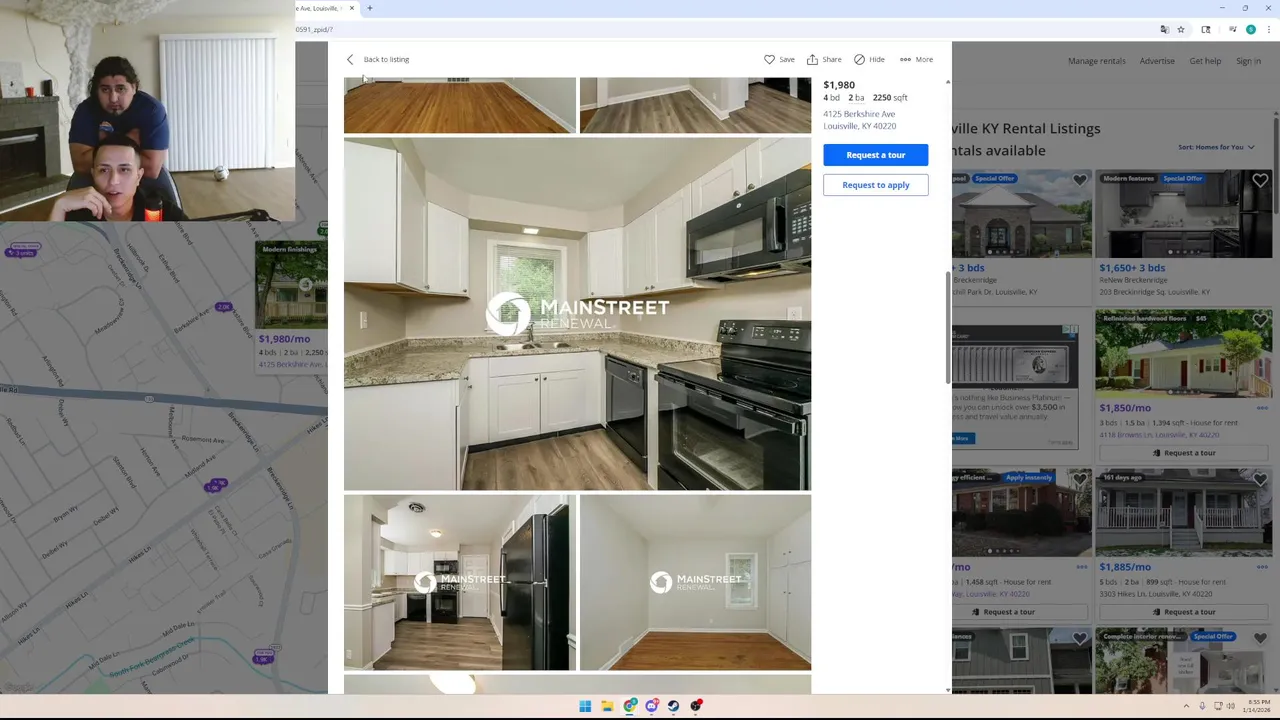1280x720 pixels.
Task: Open Discord from the taskbar
Action: coord(652,706)
